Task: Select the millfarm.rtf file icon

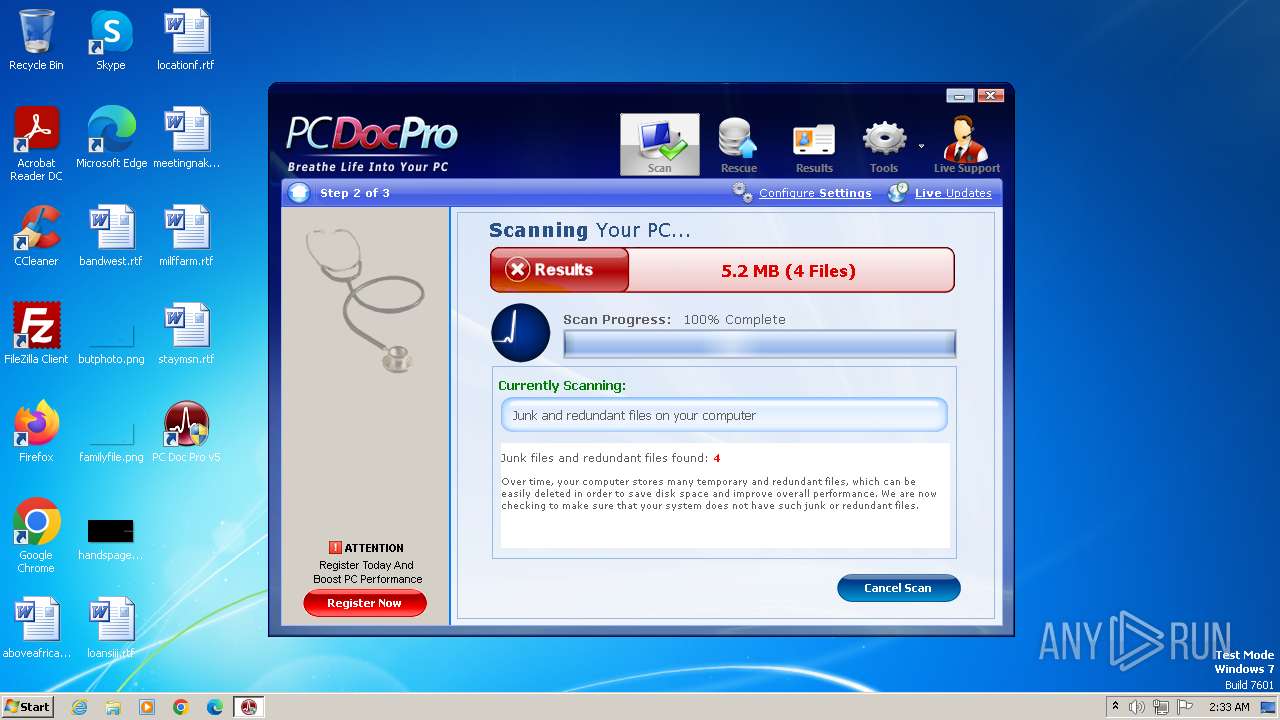Action: [186, 236]
